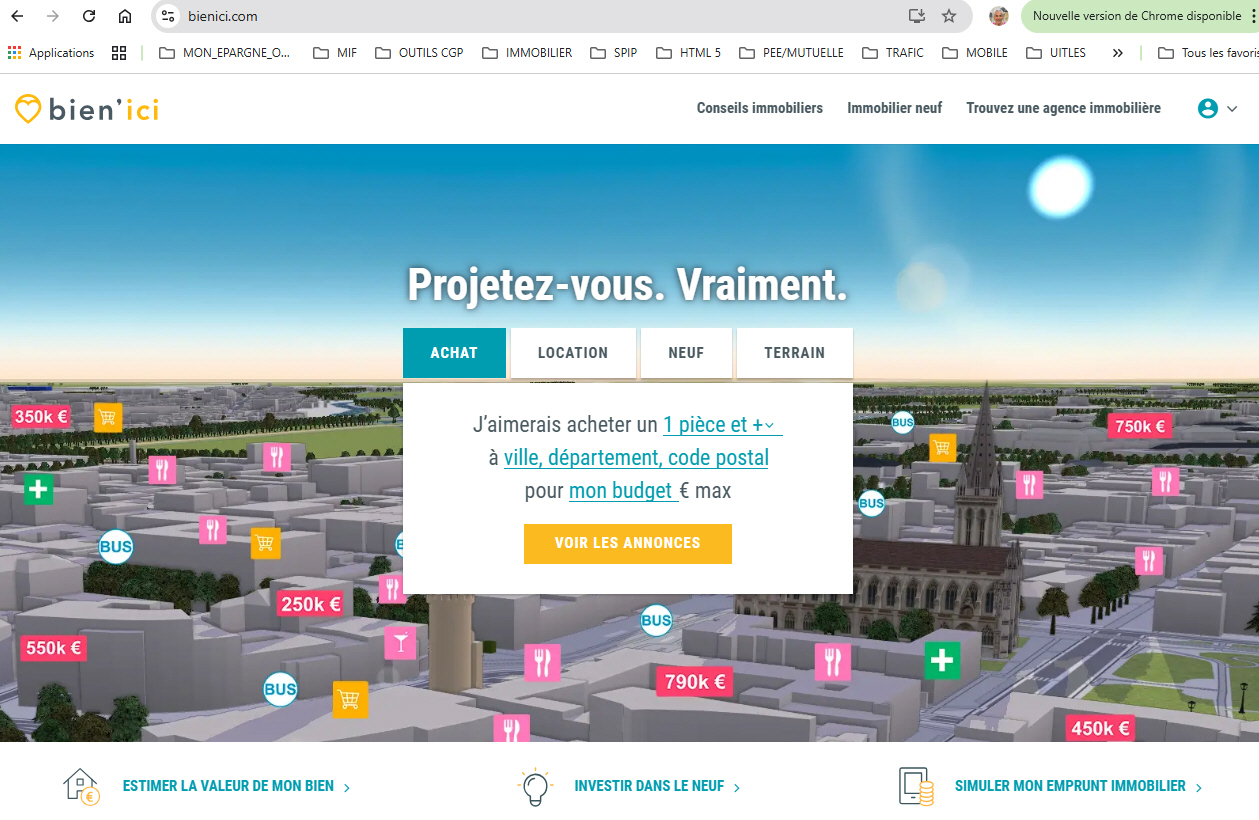
Task: Click the pink cocktail bar map icon
Action: 400,643
